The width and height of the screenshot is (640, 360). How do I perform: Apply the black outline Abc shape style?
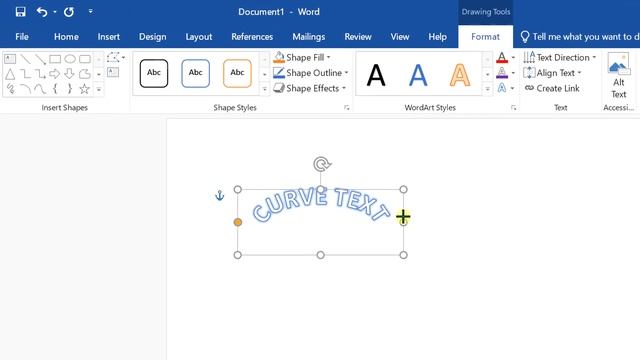[x=154, y=73]
